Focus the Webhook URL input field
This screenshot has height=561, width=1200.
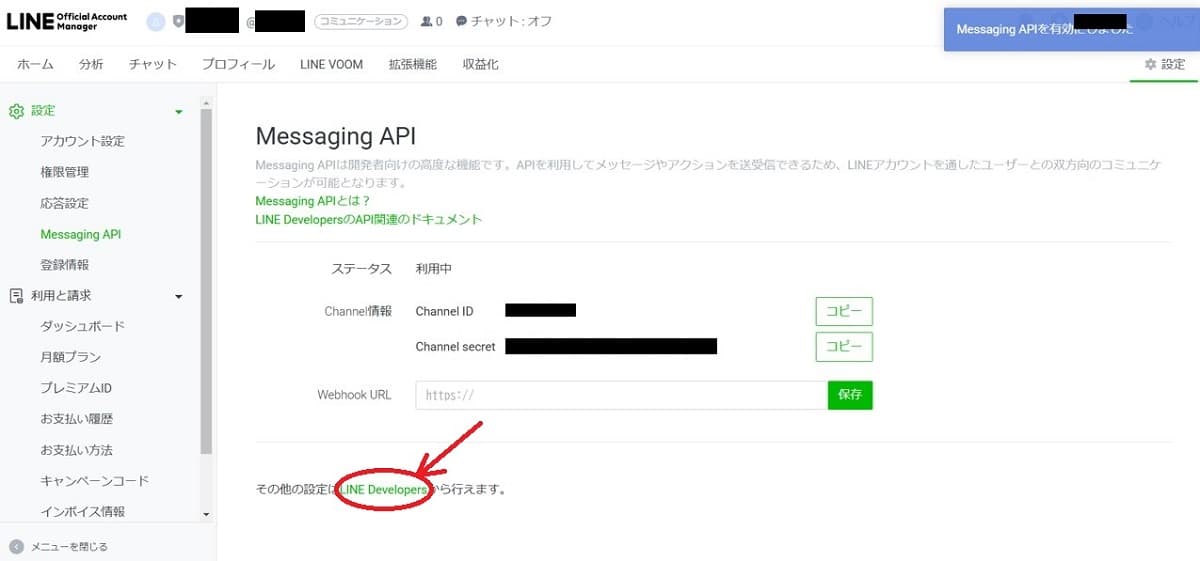click(x=620, y=395)
